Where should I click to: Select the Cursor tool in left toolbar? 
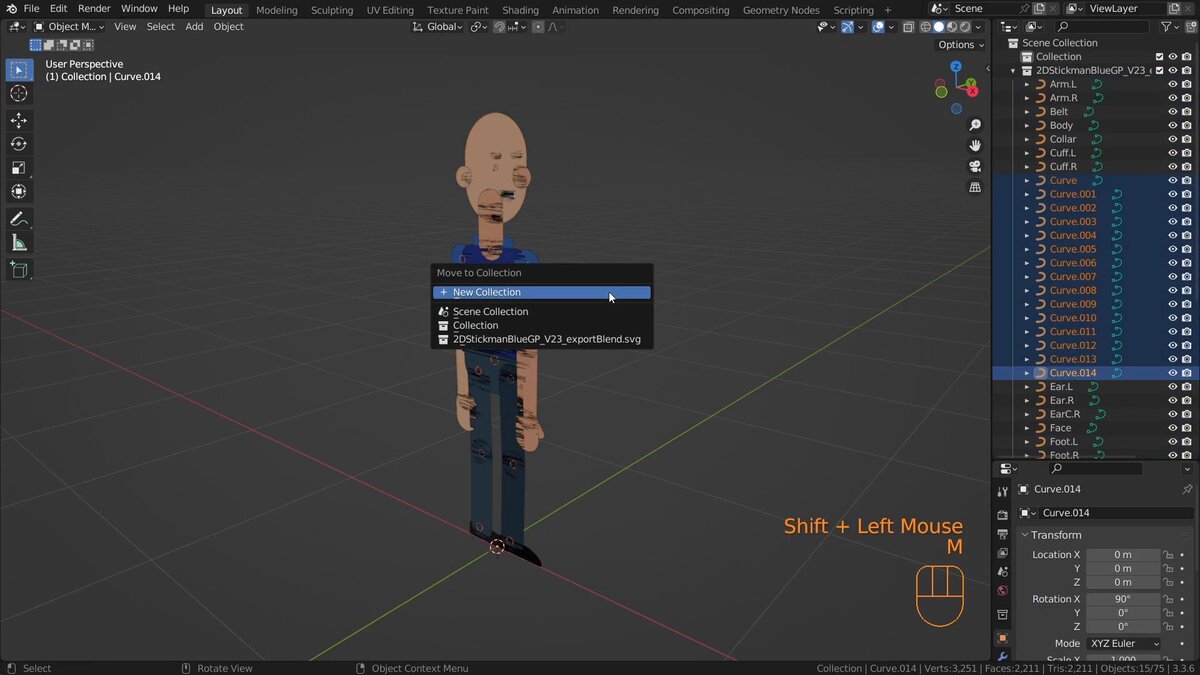(19, 93)
